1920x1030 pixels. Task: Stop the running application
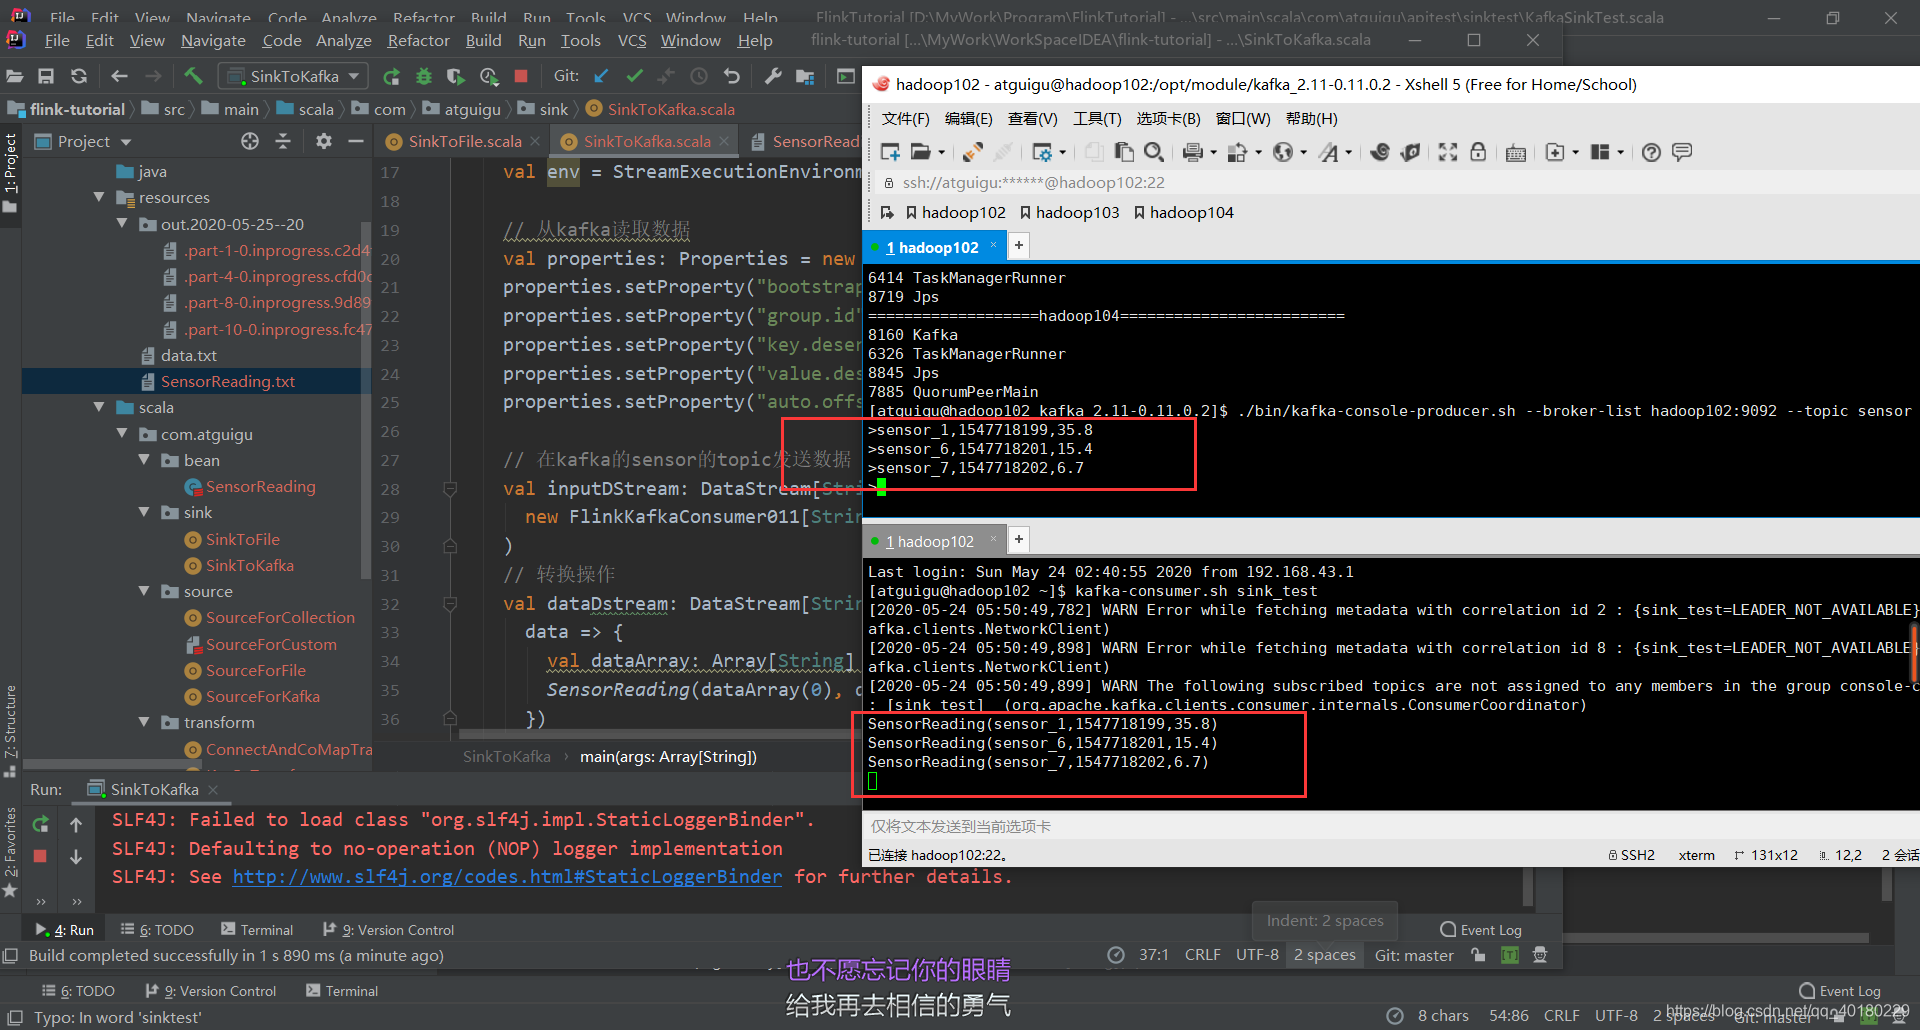point(519,76)
